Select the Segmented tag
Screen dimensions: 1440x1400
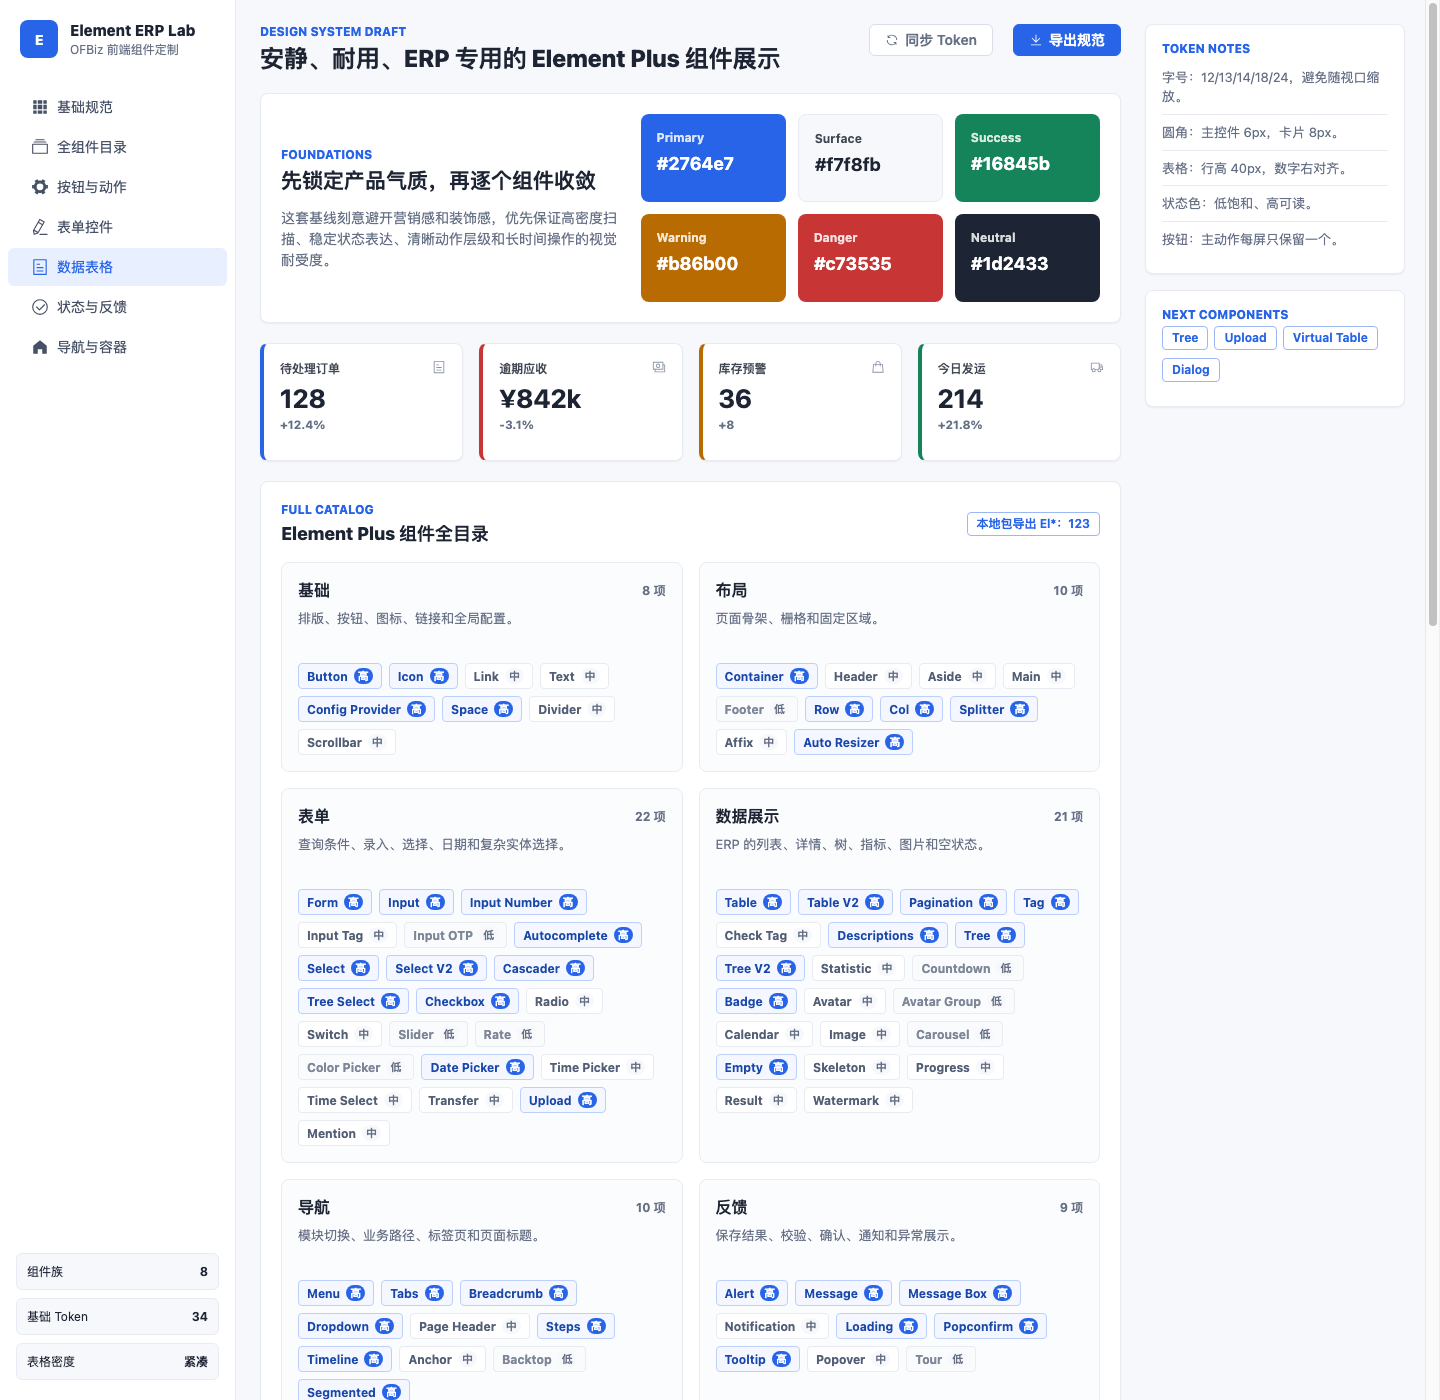tap(353, 1392)
